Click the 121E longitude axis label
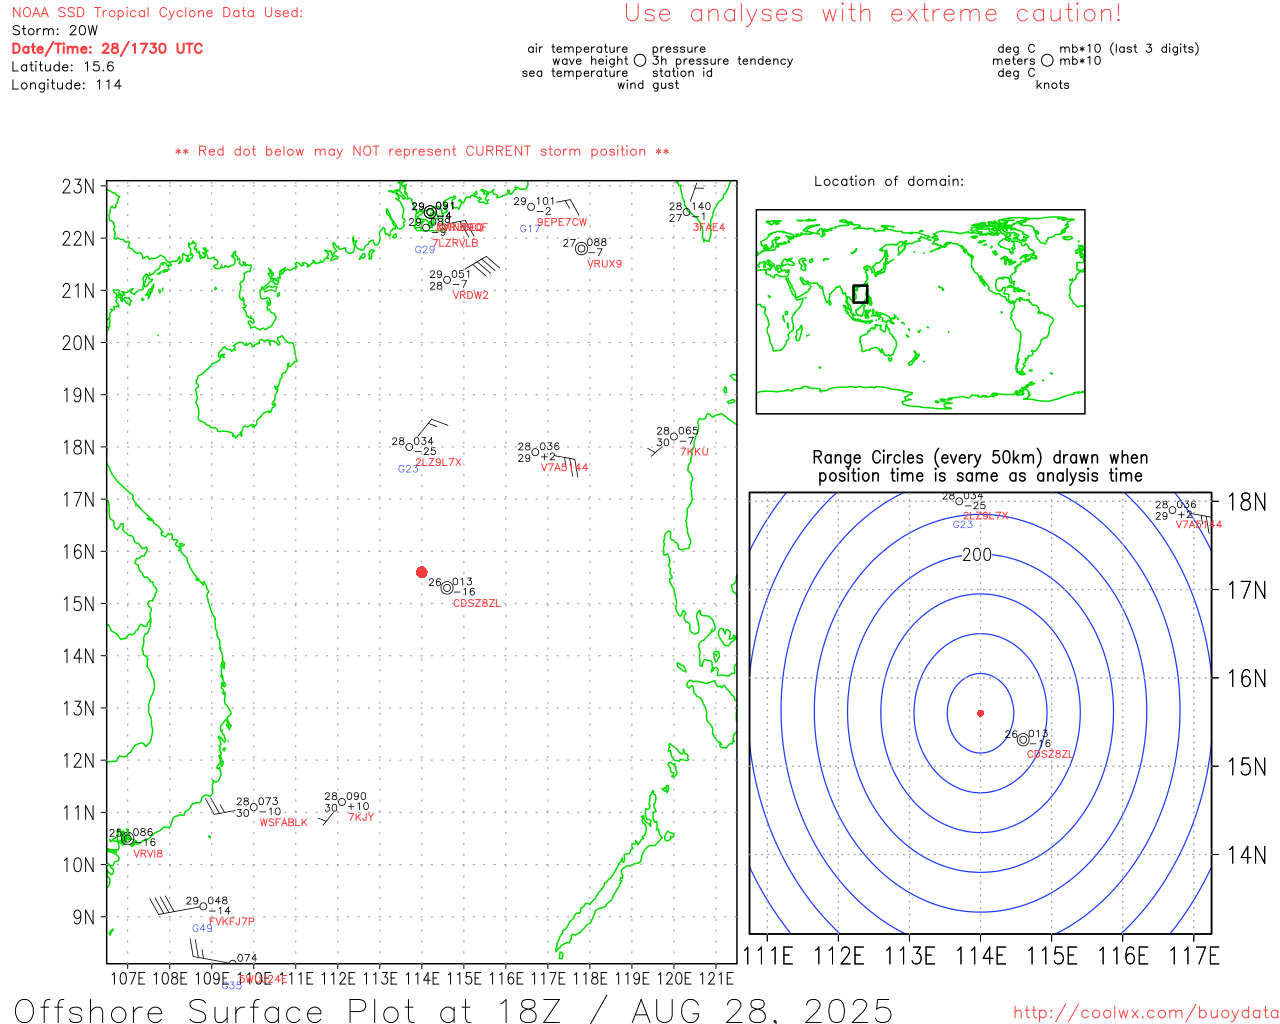Image resolution: width=1280 pixels, height=1024 pixels. [716, 978]
